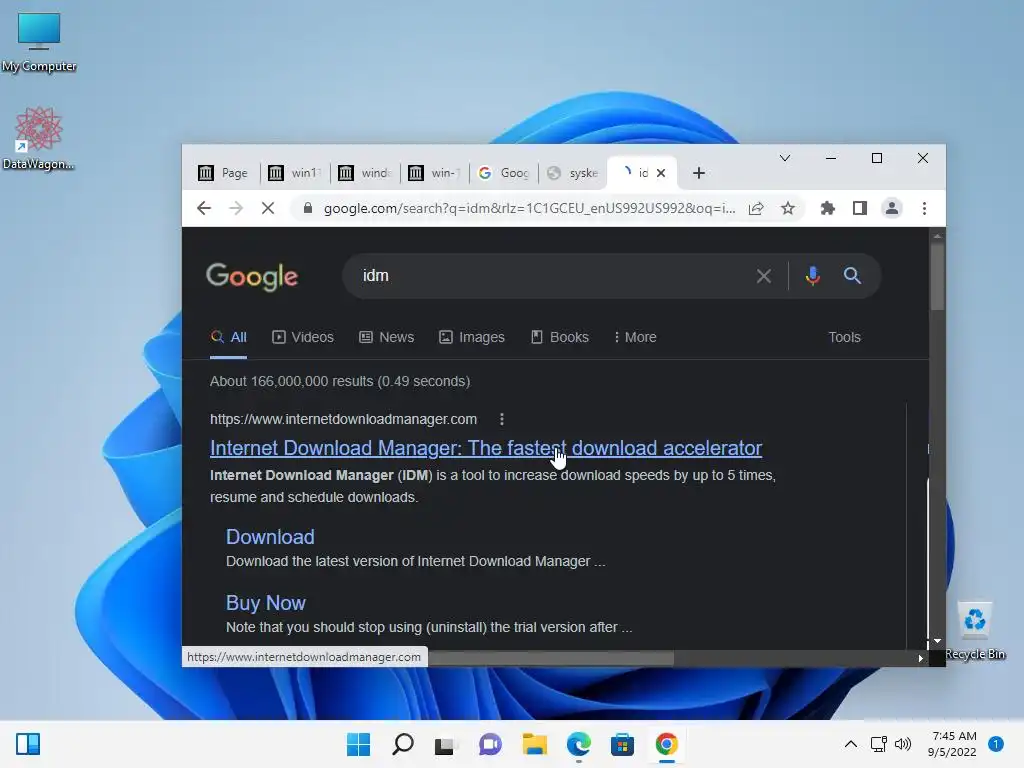
Task: Select the Books search filter
Action: [x=560, y=338]
